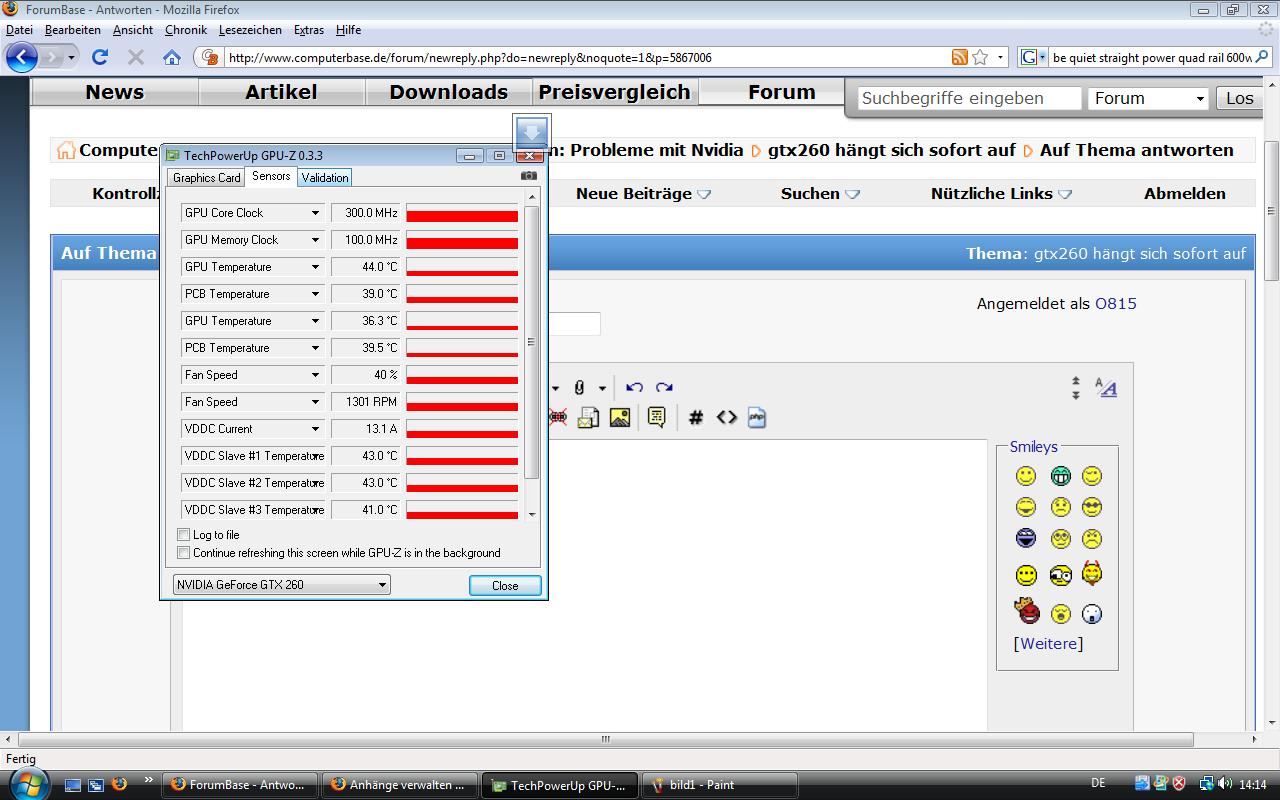Insert the crowned red smiley
The image size is (1280, 800).
(x=1026, y=610)
